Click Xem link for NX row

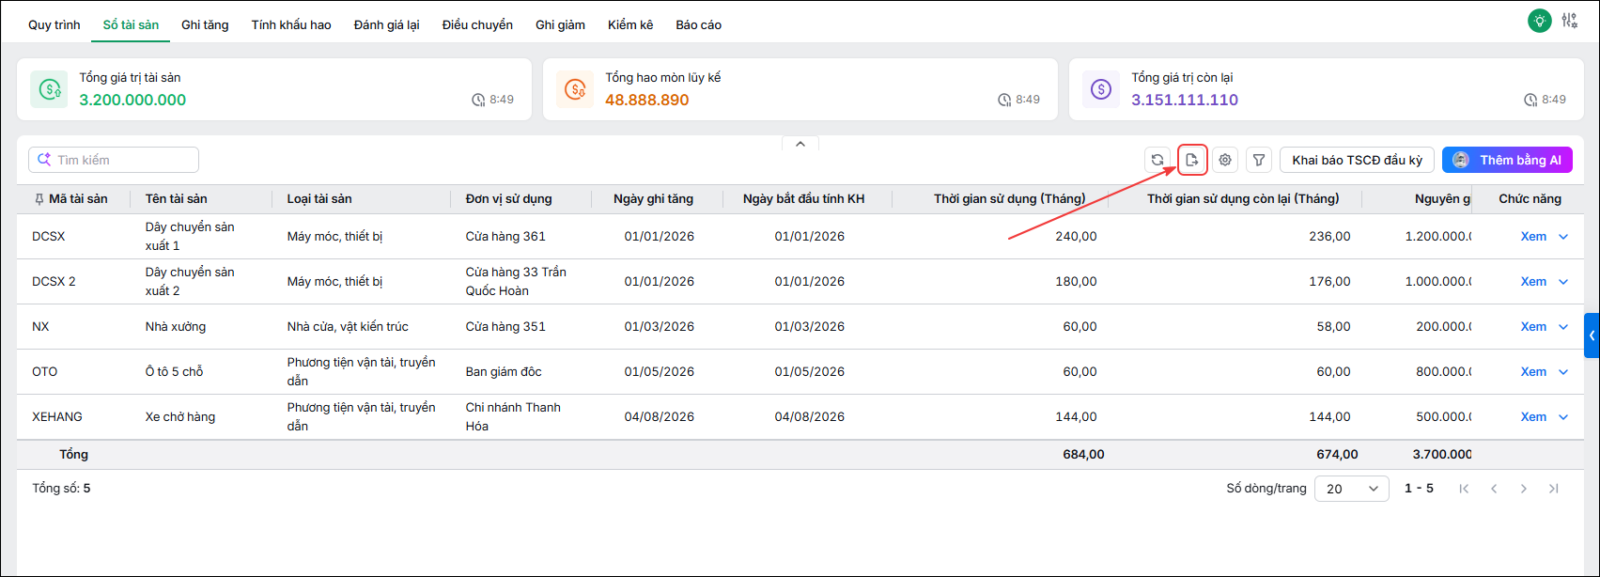pyautogui.click(x=1533, y=327)
